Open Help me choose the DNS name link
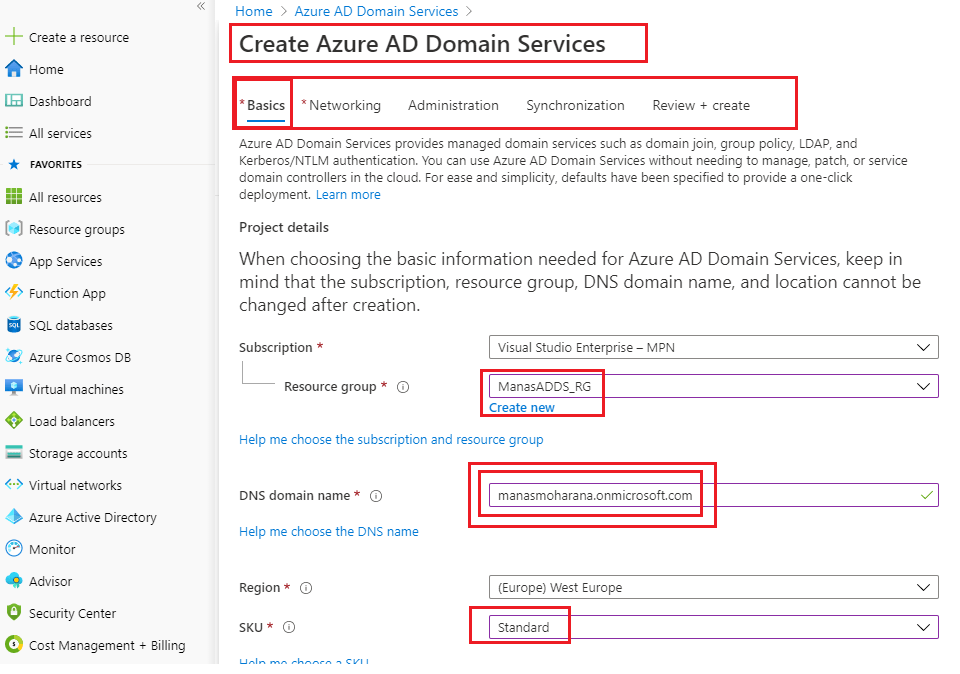 [x=329, y=531]
